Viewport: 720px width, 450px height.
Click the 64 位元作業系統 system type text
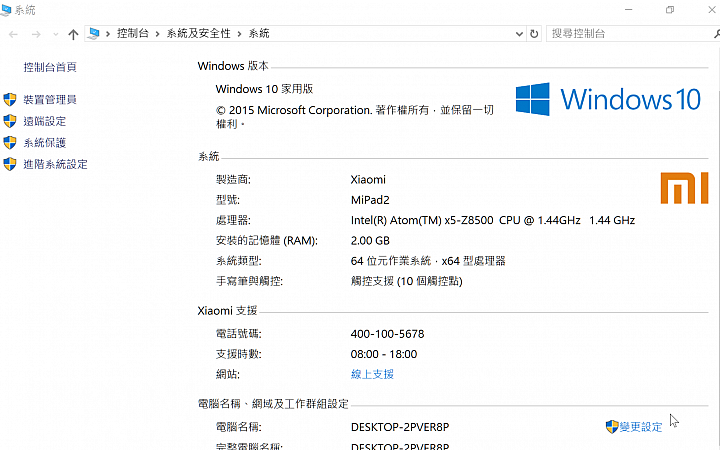pos(428,261)
